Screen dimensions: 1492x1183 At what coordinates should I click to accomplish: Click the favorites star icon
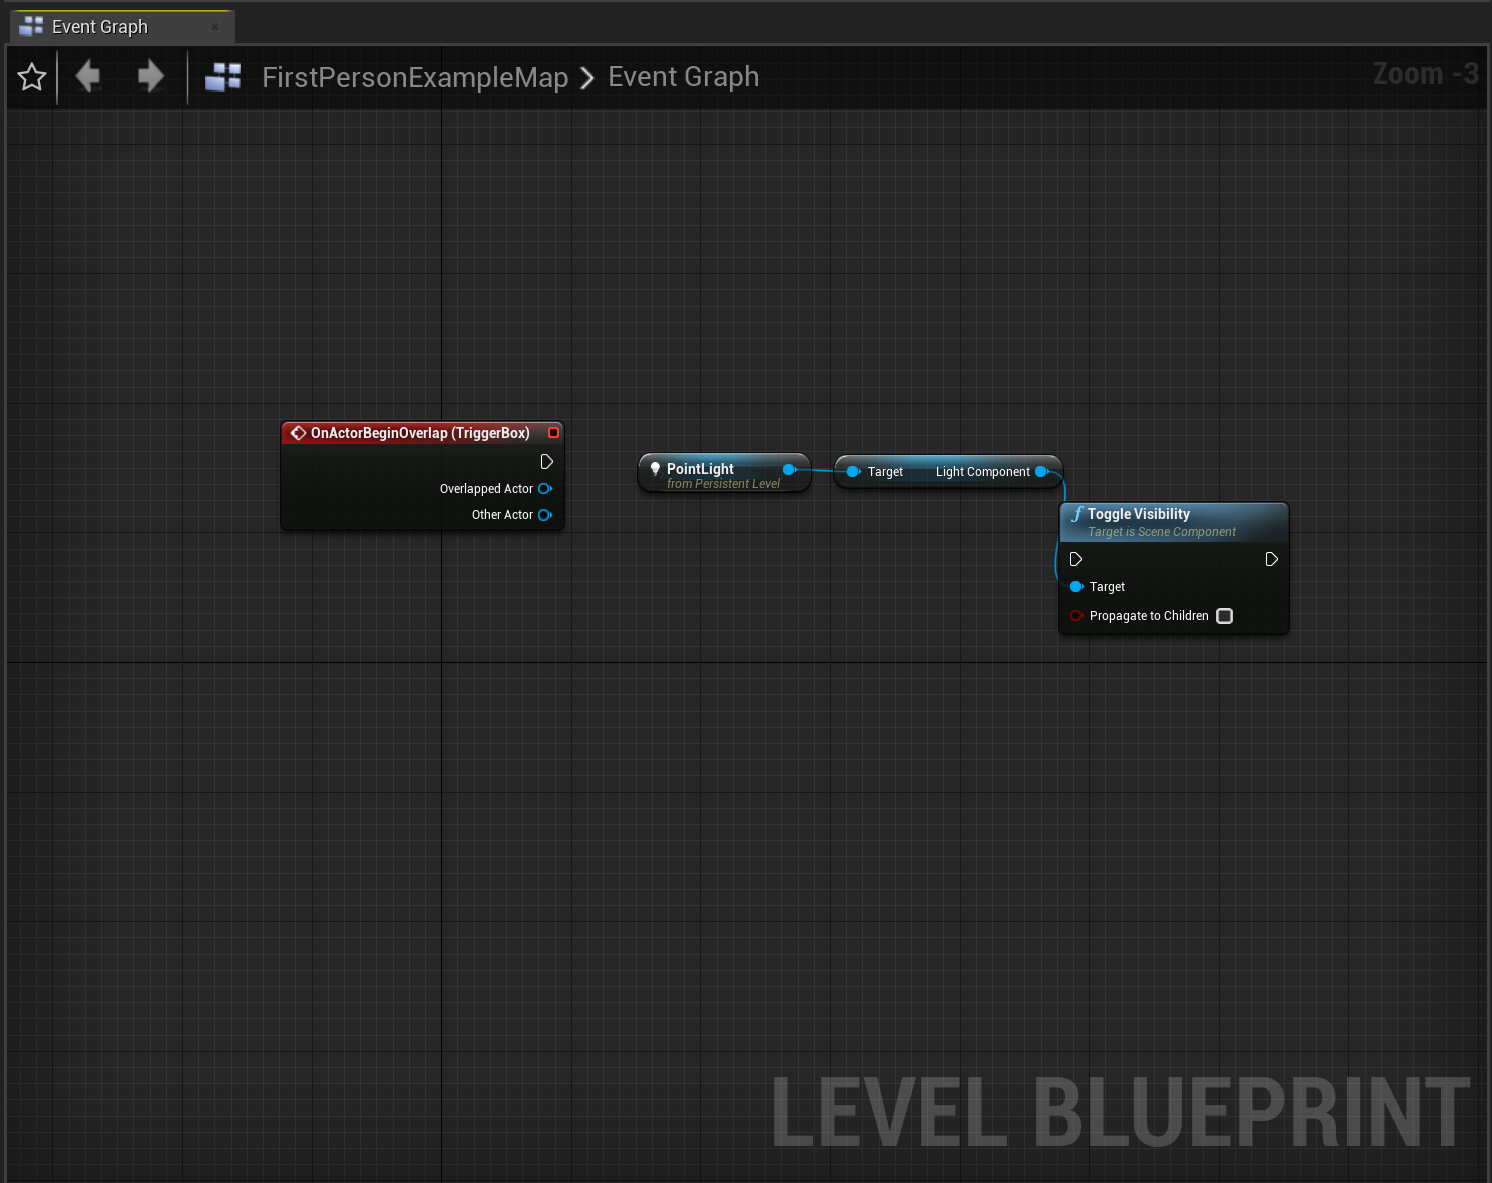coord(32,77)
